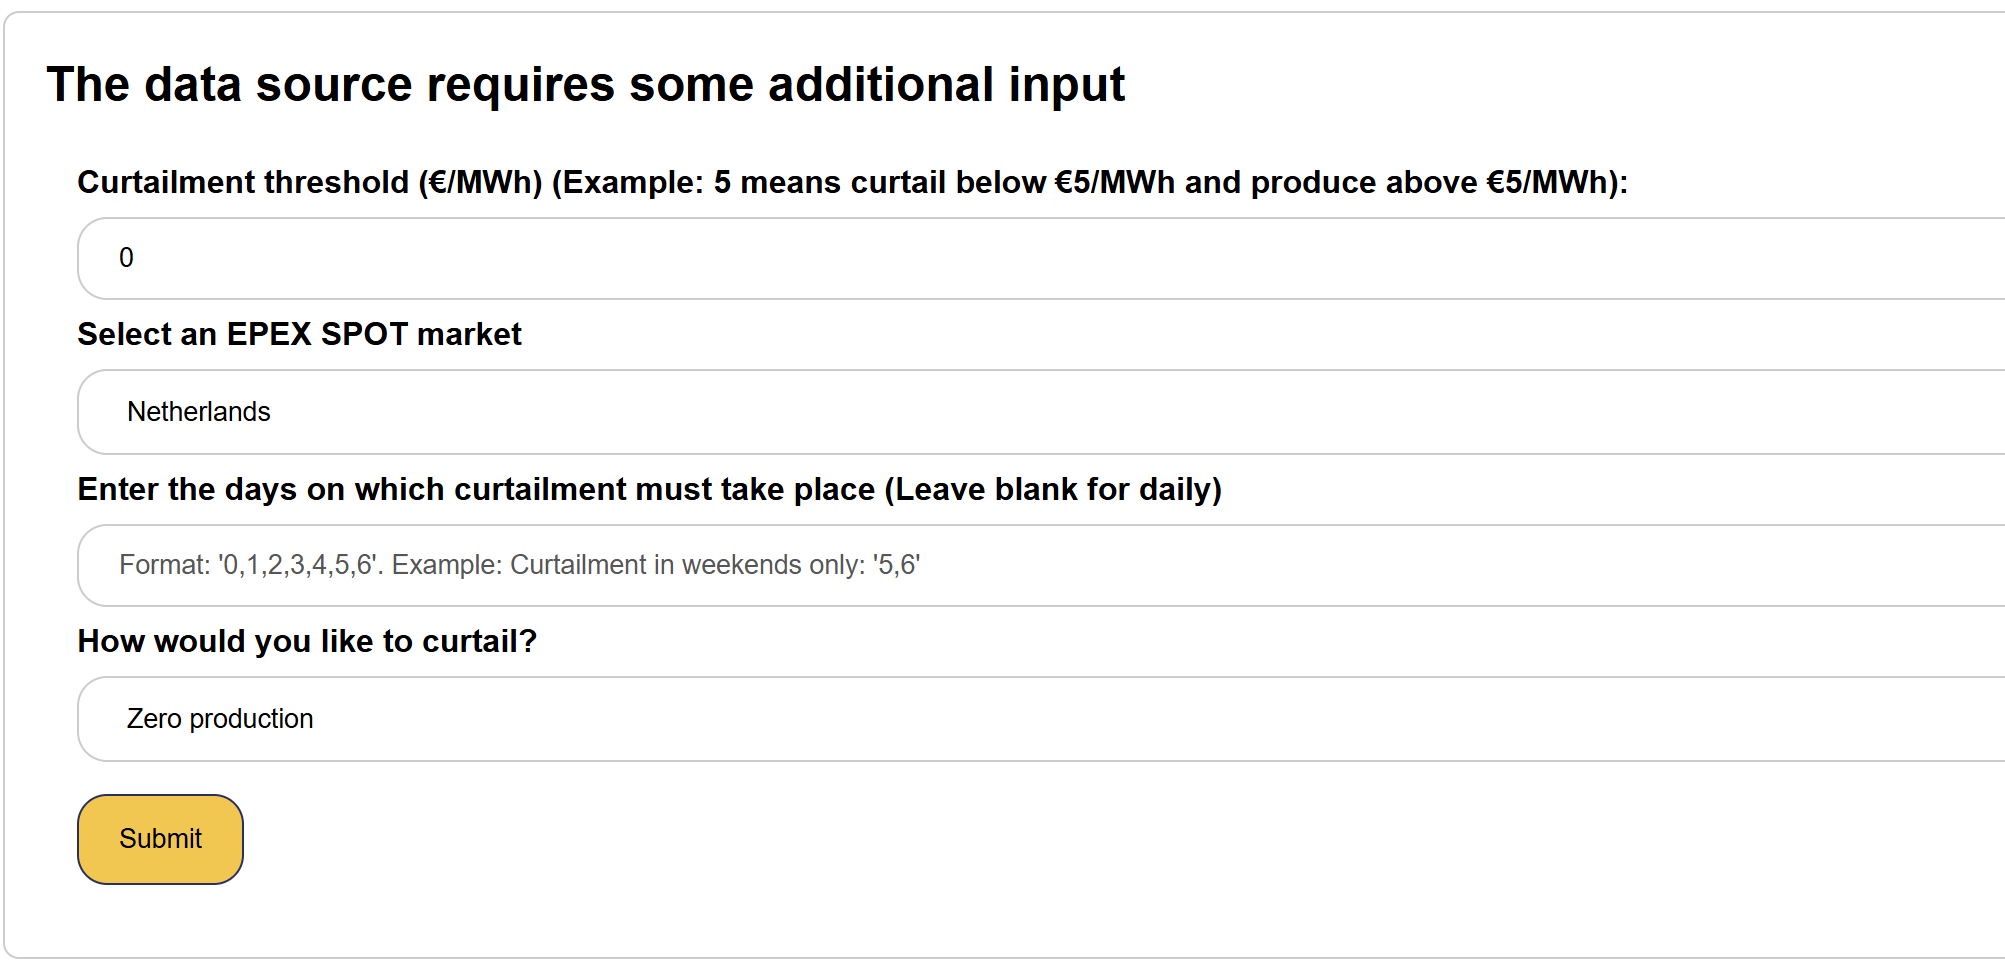Expand the Zero production curtail dropdown
2005x968 pixels.
[1040, 719]
